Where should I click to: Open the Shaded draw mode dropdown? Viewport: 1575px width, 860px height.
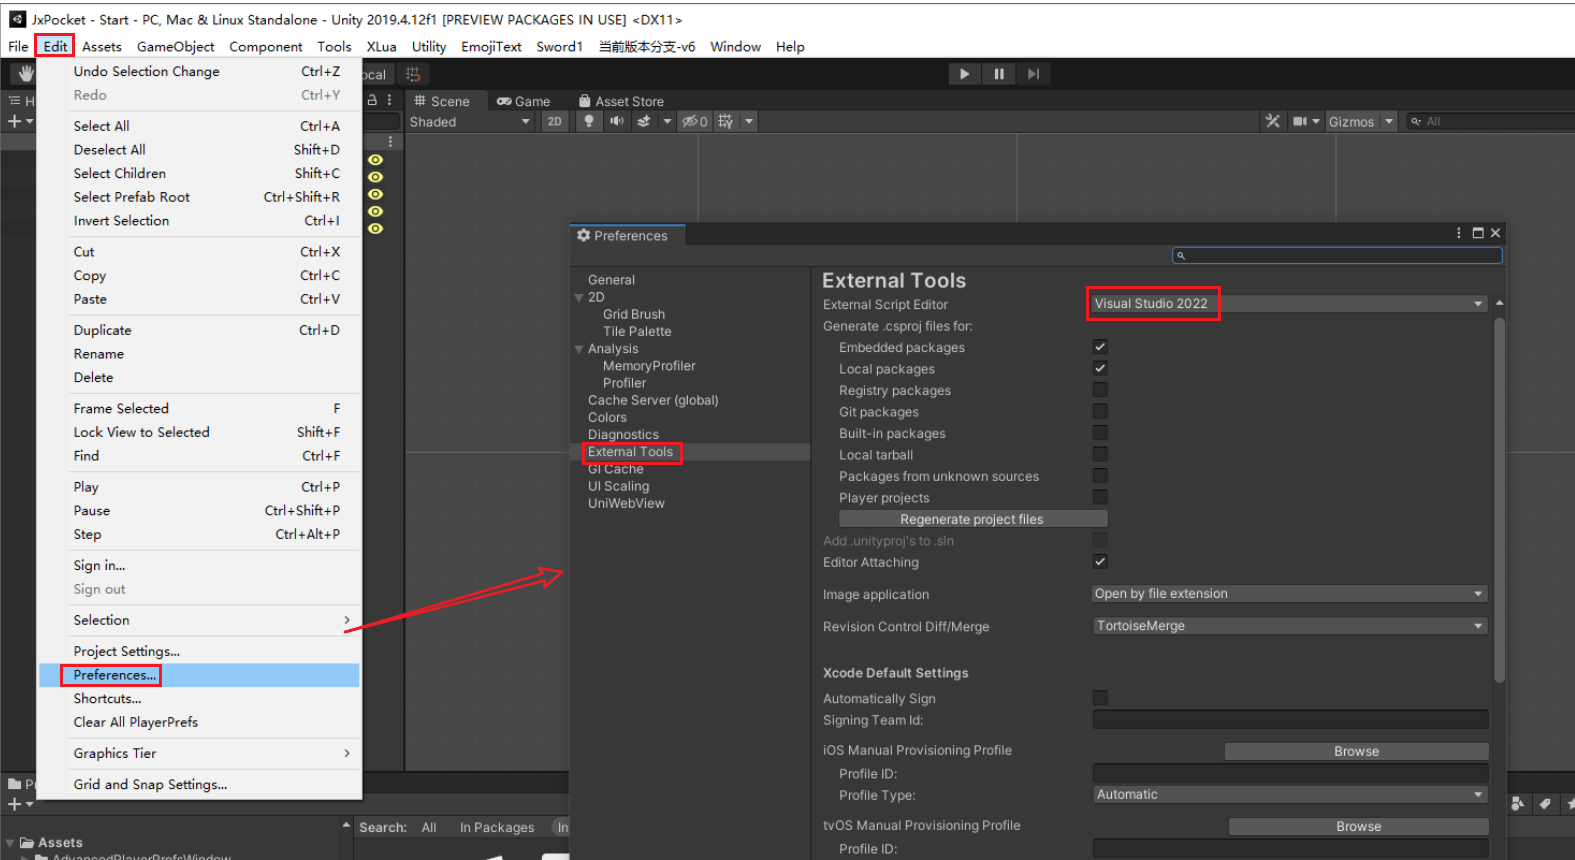[469, 122]
